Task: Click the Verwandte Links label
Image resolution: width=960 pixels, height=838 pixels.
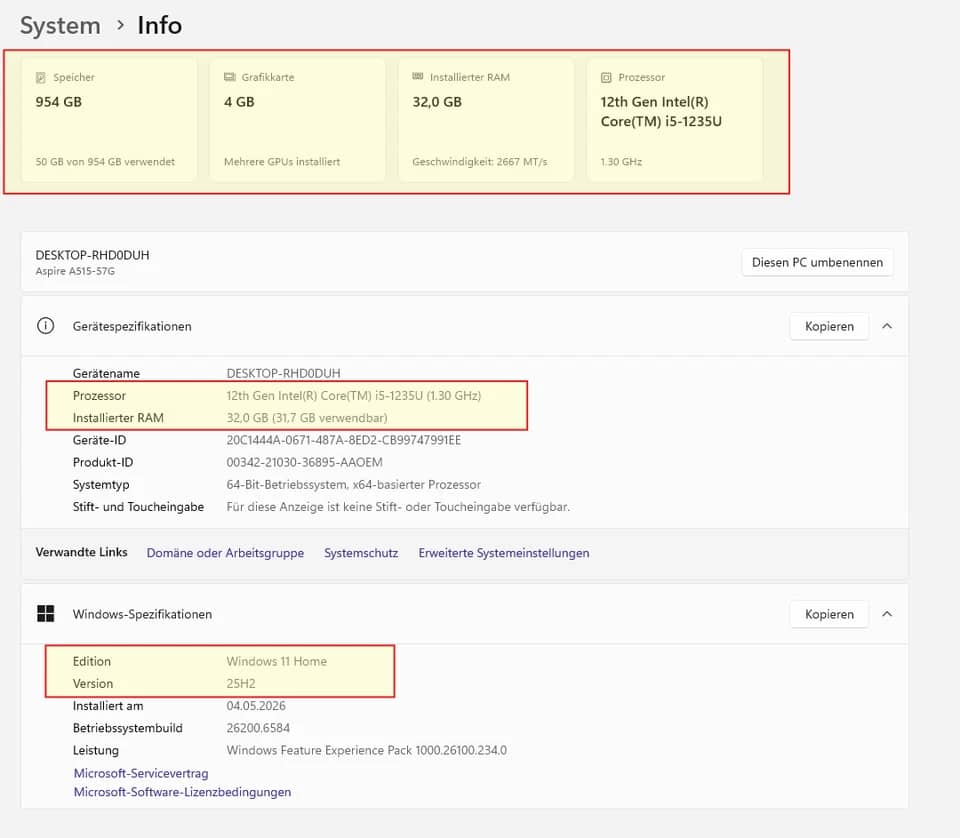Action: click(81, 552)
